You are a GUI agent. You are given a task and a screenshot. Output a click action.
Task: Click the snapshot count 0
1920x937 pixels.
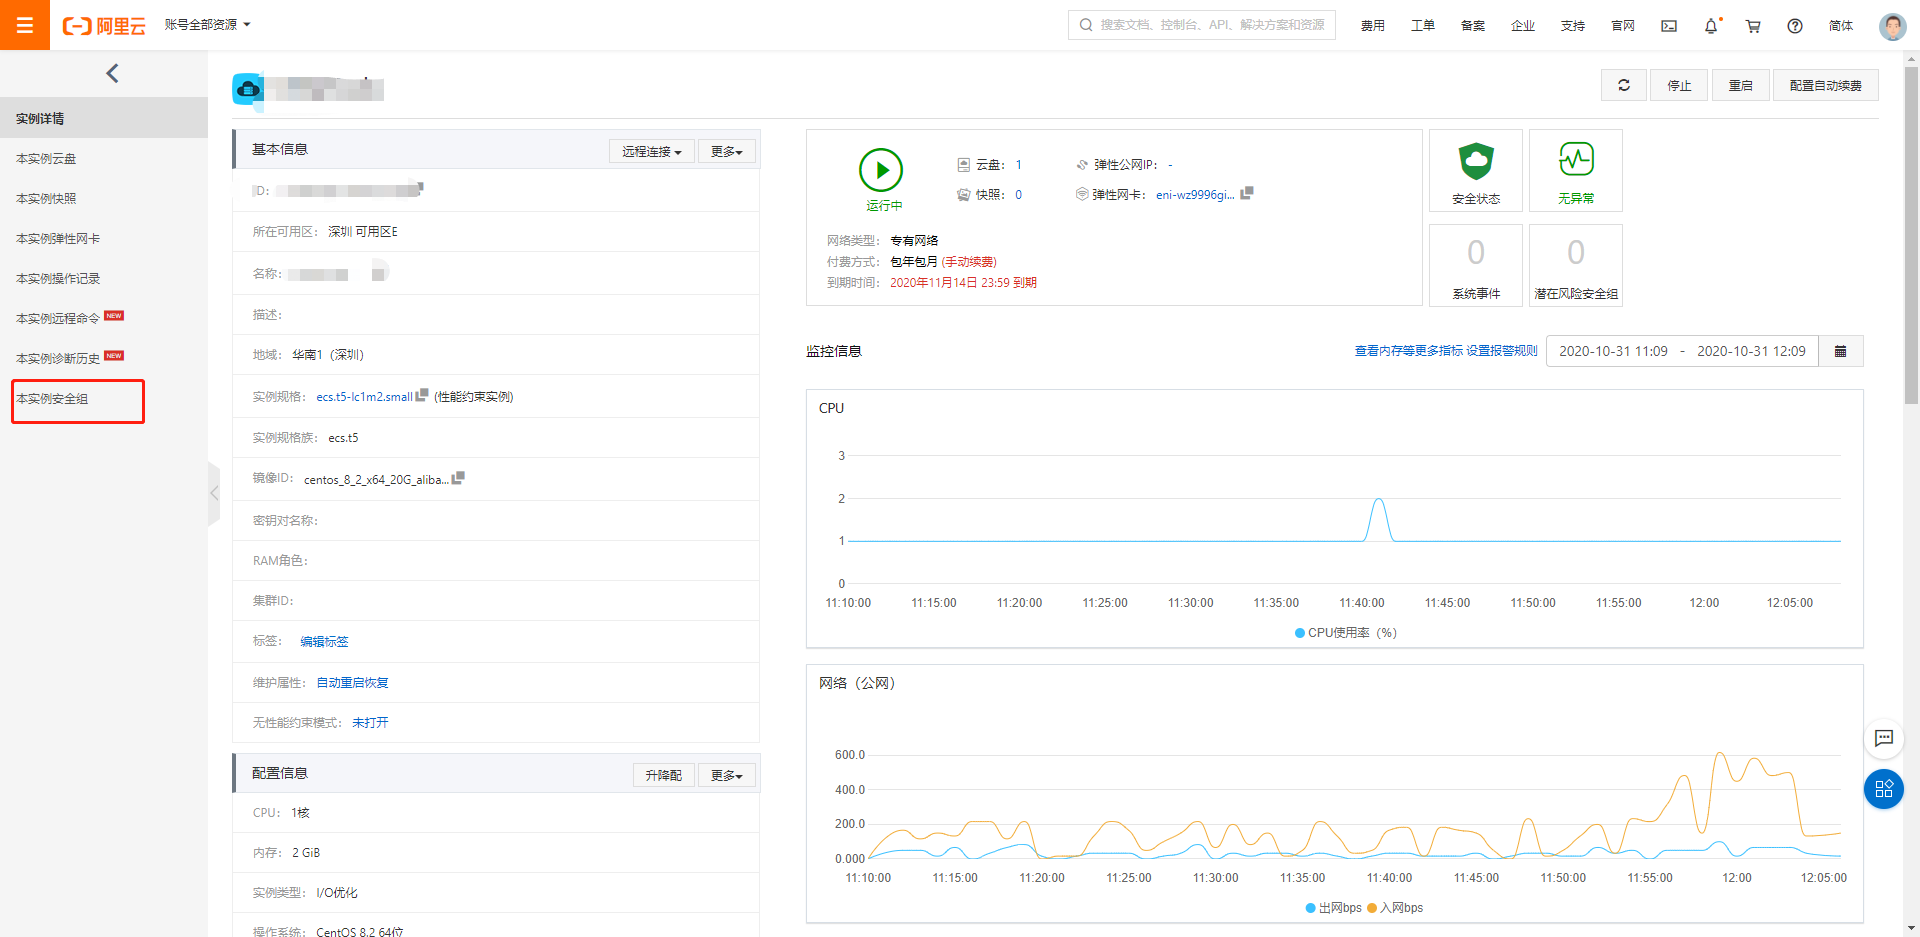[x=1019, y=195]
